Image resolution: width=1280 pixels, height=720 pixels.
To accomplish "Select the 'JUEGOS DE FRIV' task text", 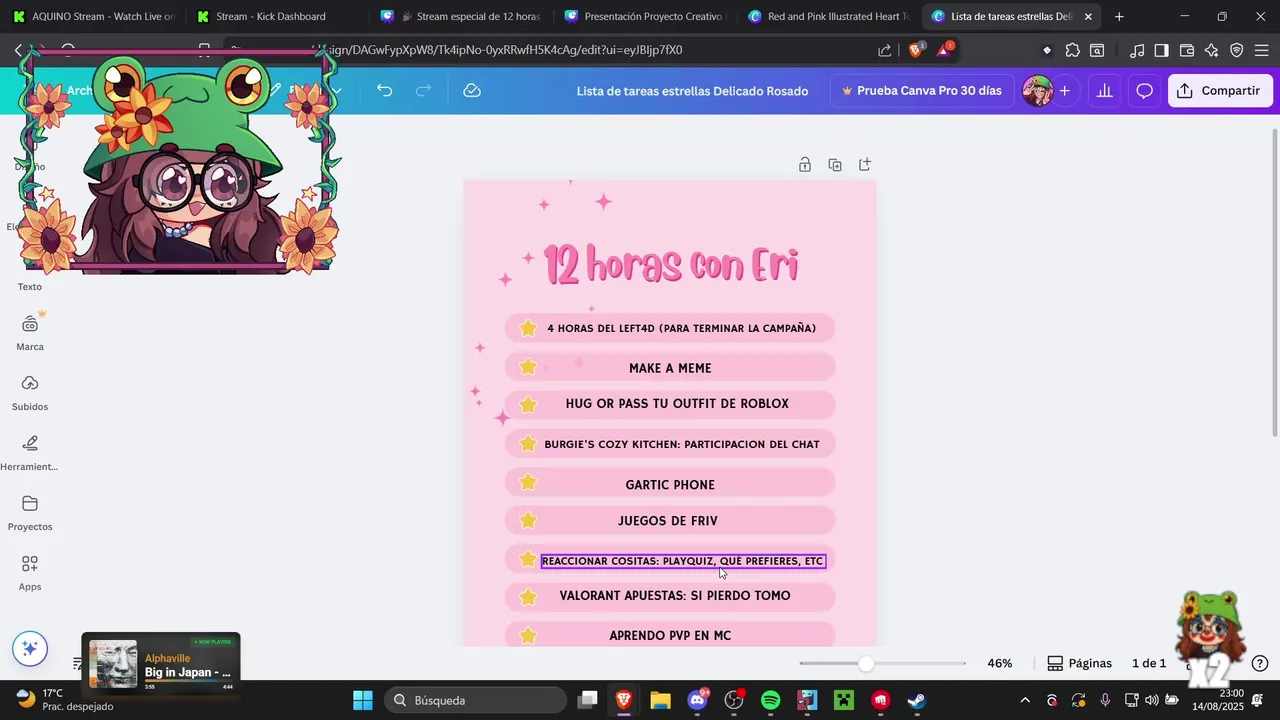I will click(668, 521).
